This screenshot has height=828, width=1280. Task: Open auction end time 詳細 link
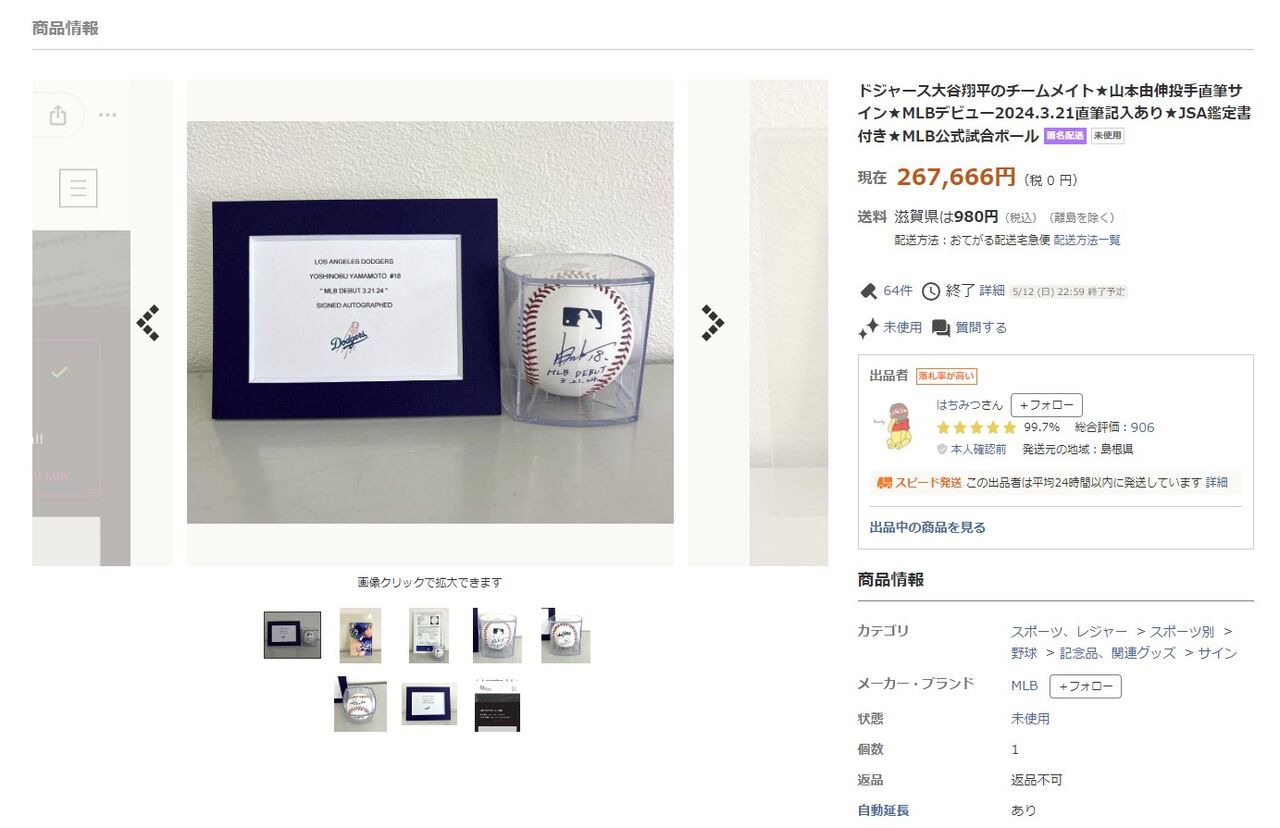(992, 291)
